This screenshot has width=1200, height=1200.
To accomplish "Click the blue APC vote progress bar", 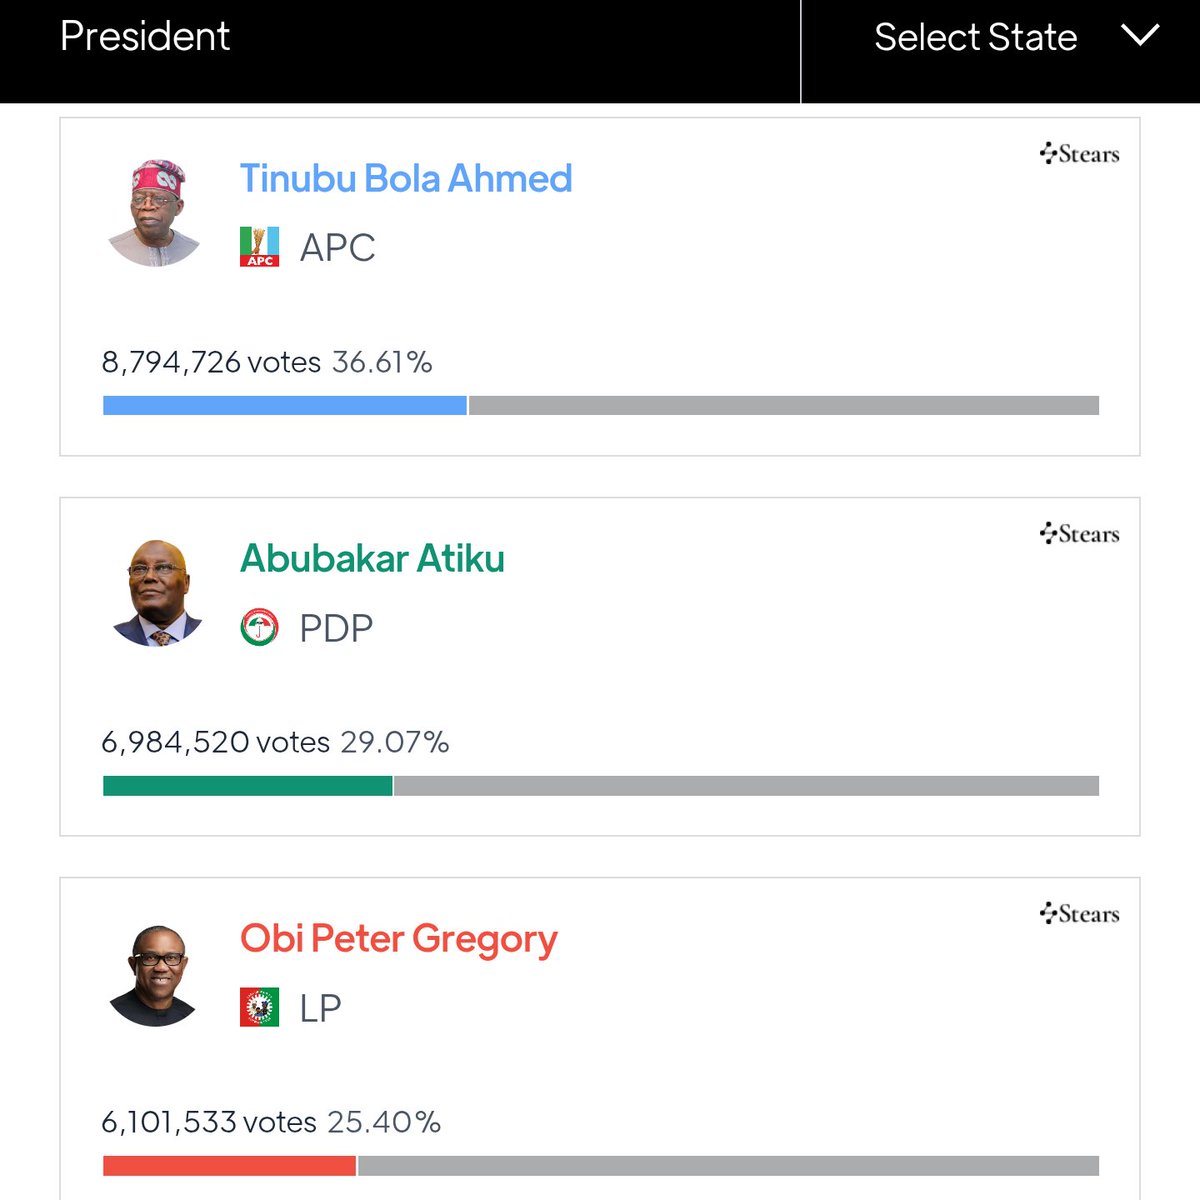I will pyautogui.click(x=285, y=405).
